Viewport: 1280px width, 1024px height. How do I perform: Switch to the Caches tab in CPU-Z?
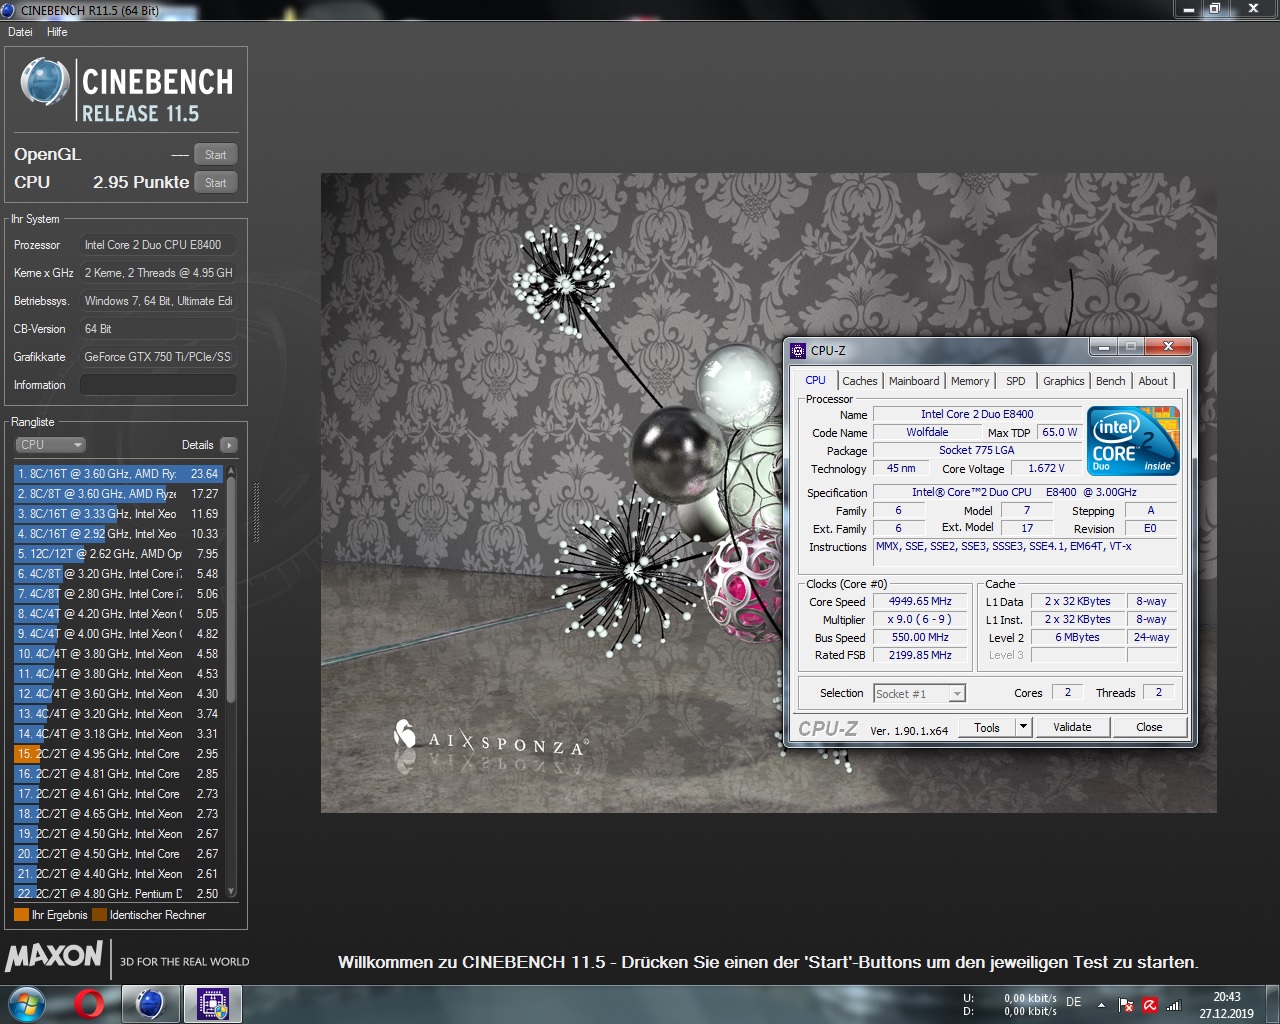(859, 381)
